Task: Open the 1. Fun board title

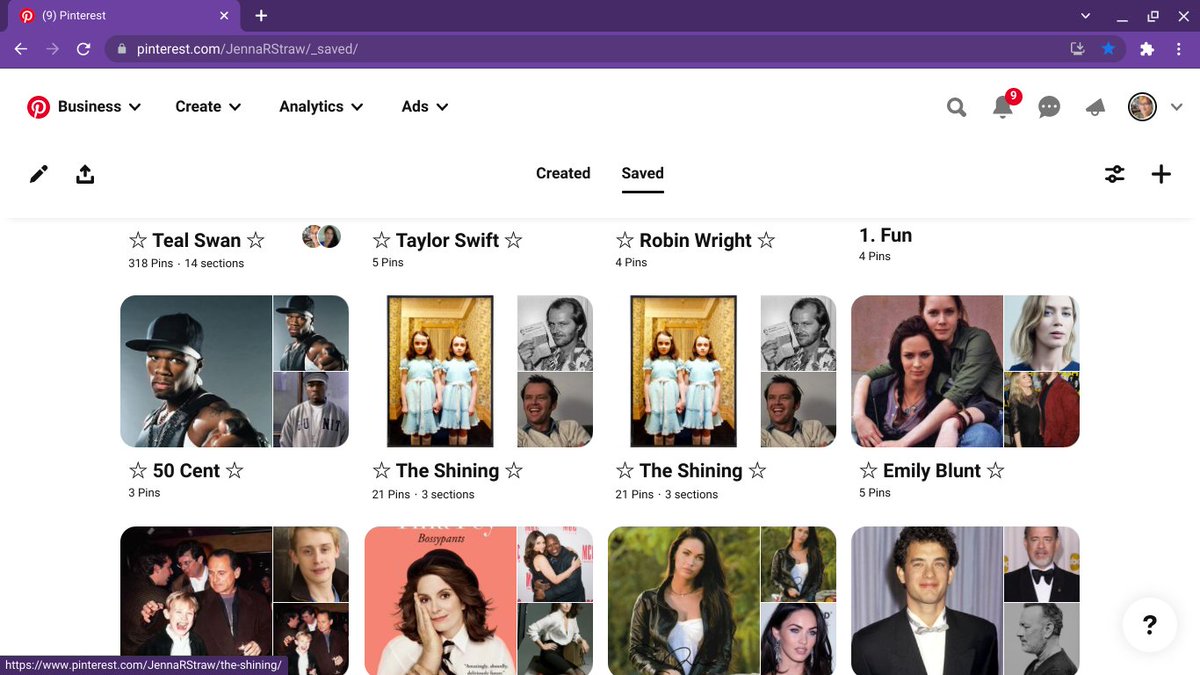Action: tap(885, 235)
